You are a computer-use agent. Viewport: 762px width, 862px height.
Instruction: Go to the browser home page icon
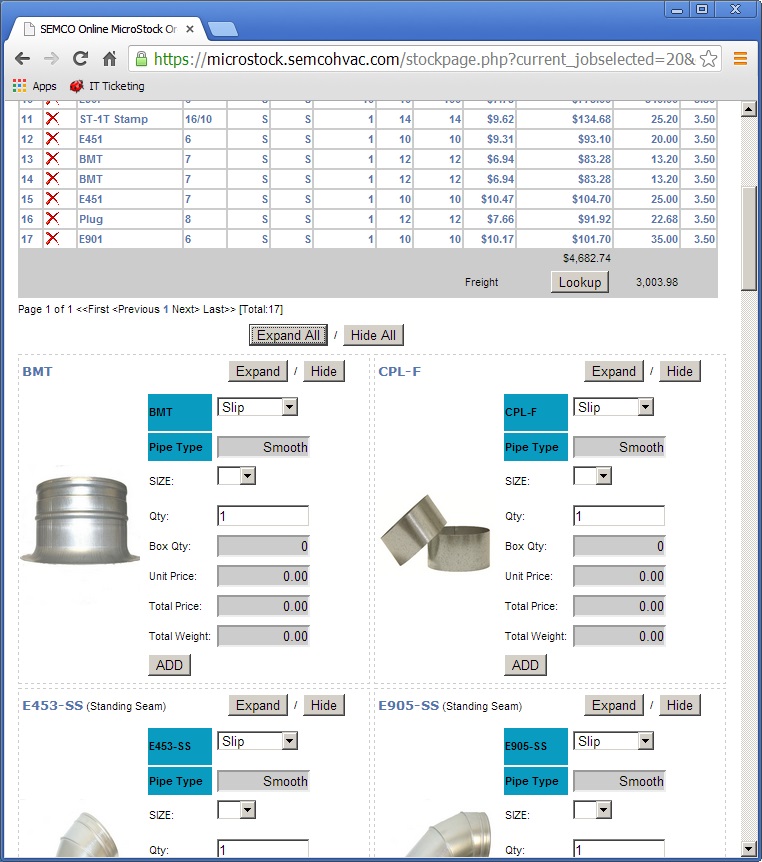pos(110,59)
